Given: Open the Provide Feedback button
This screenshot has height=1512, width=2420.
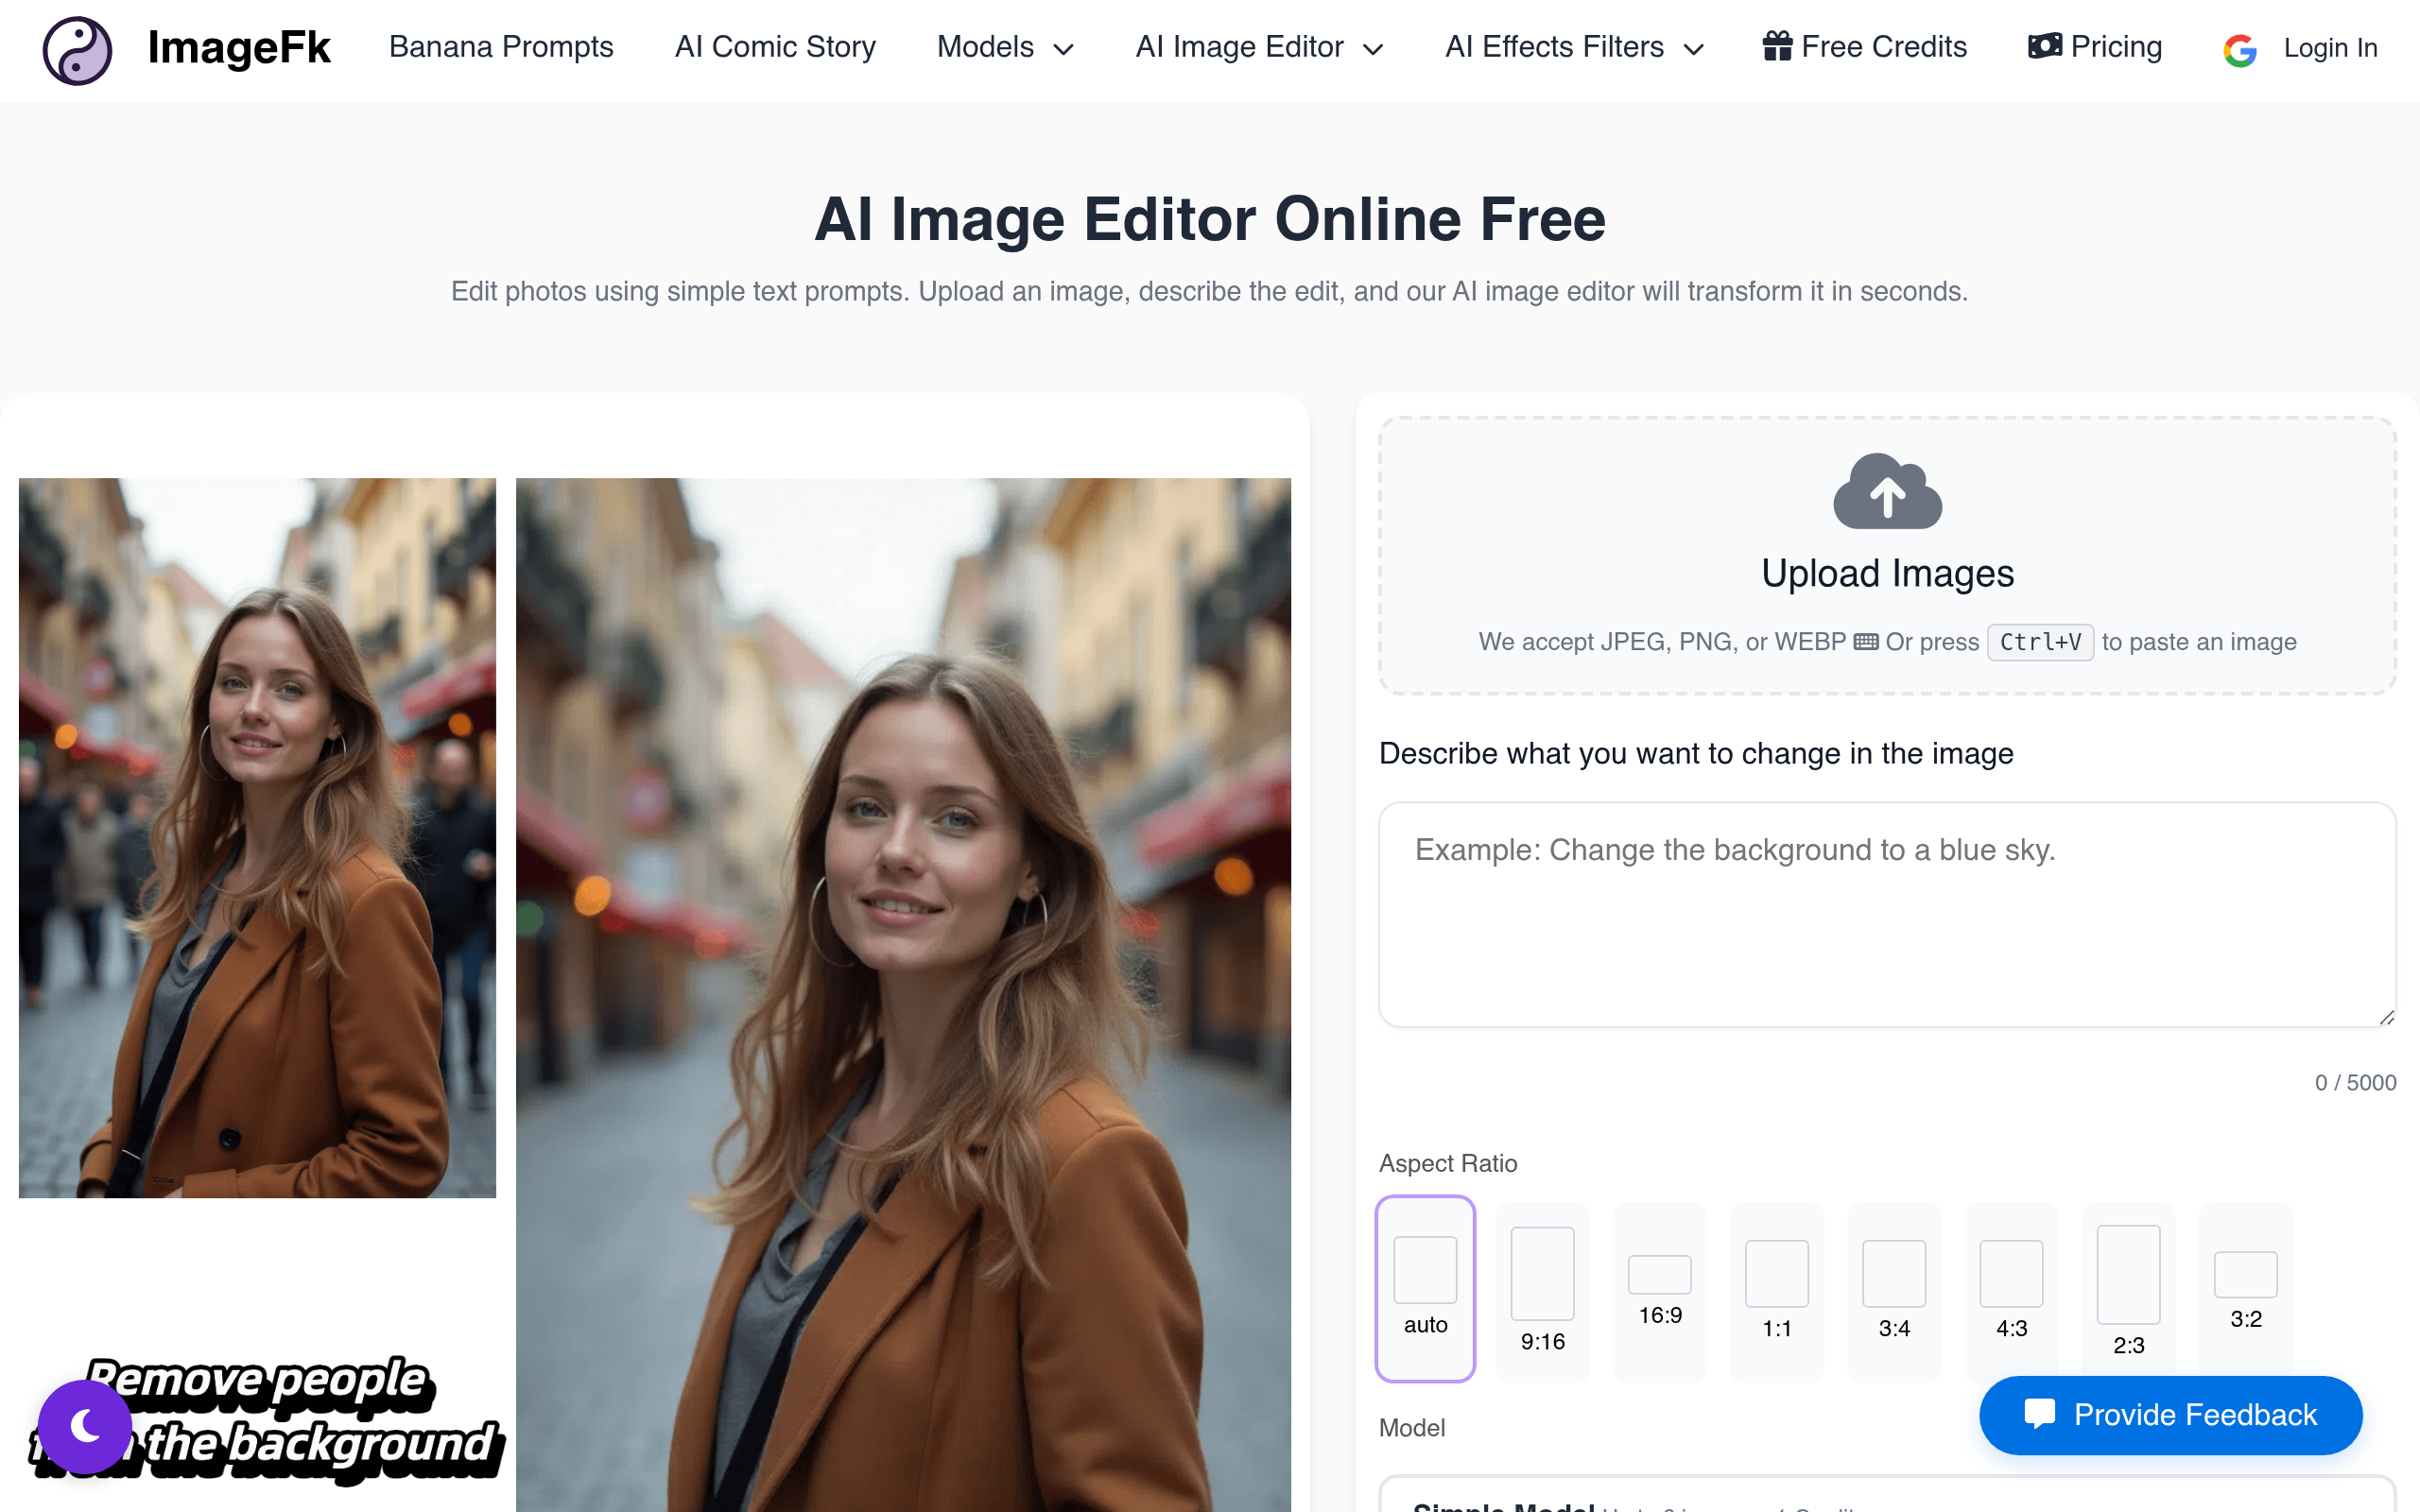Looking at the screenshot, I should tap(2170, 1414).
